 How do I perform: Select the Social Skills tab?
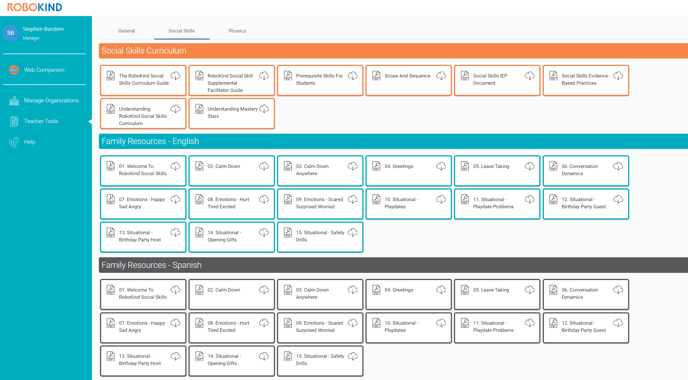point(182,31)
